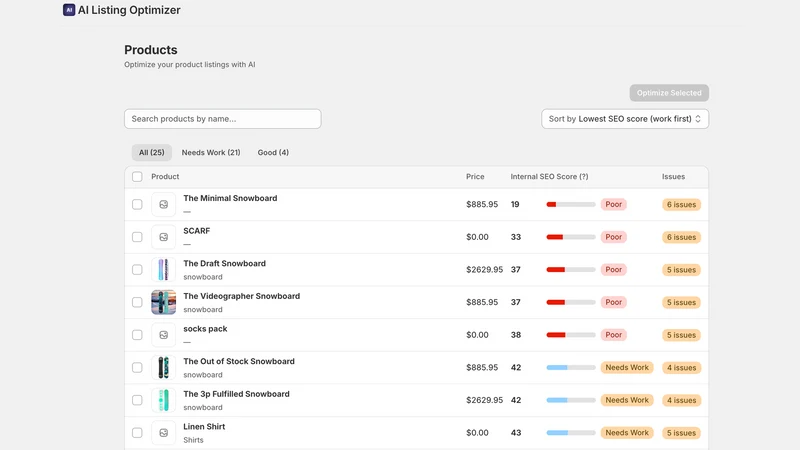Screen dimensions: 800x450
Task: Open The Draft Snowboard product name
Action: [x=224, y=263]
